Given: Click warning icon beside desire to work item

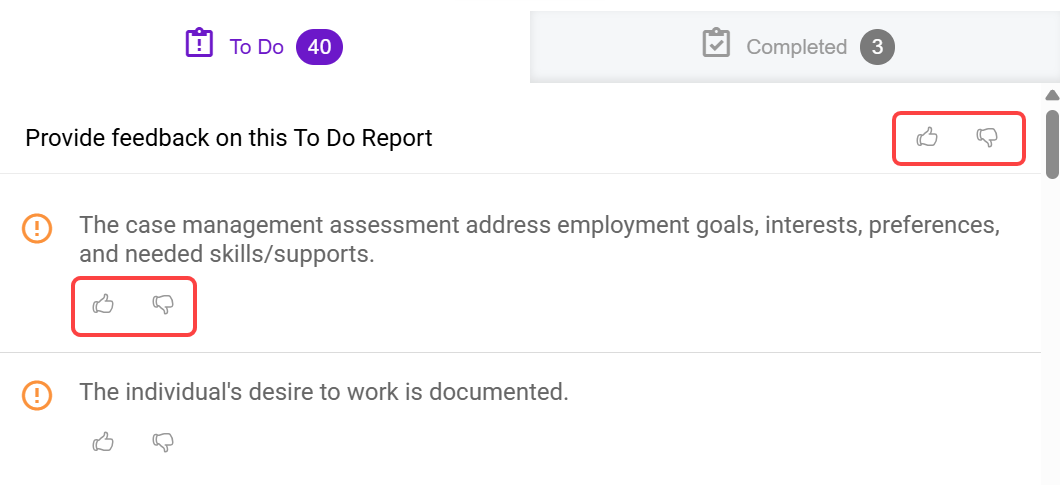Looking at the screenshot, I should pyautogui.click(x=37, y=395).
